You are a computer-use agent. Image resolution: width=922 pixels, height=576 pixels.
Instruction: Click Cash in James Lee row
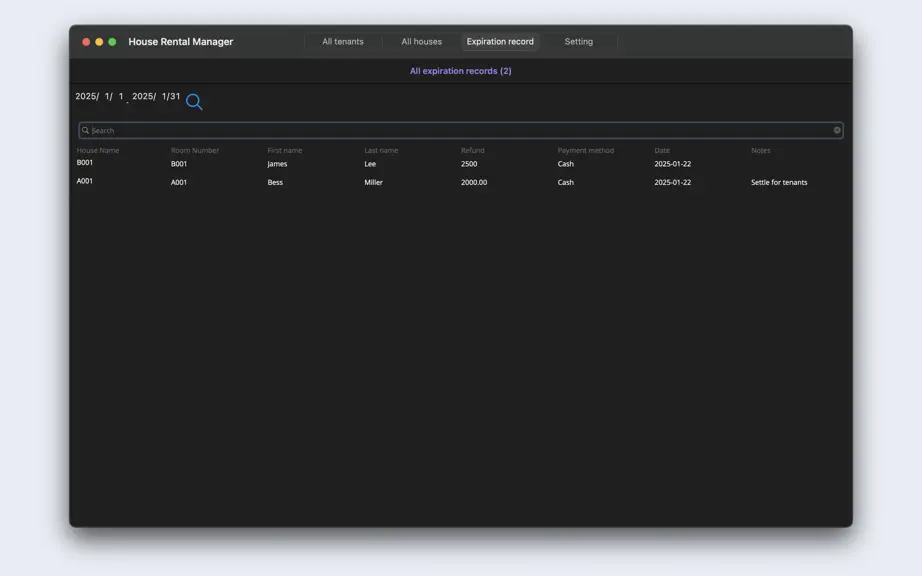click(566, 164)
